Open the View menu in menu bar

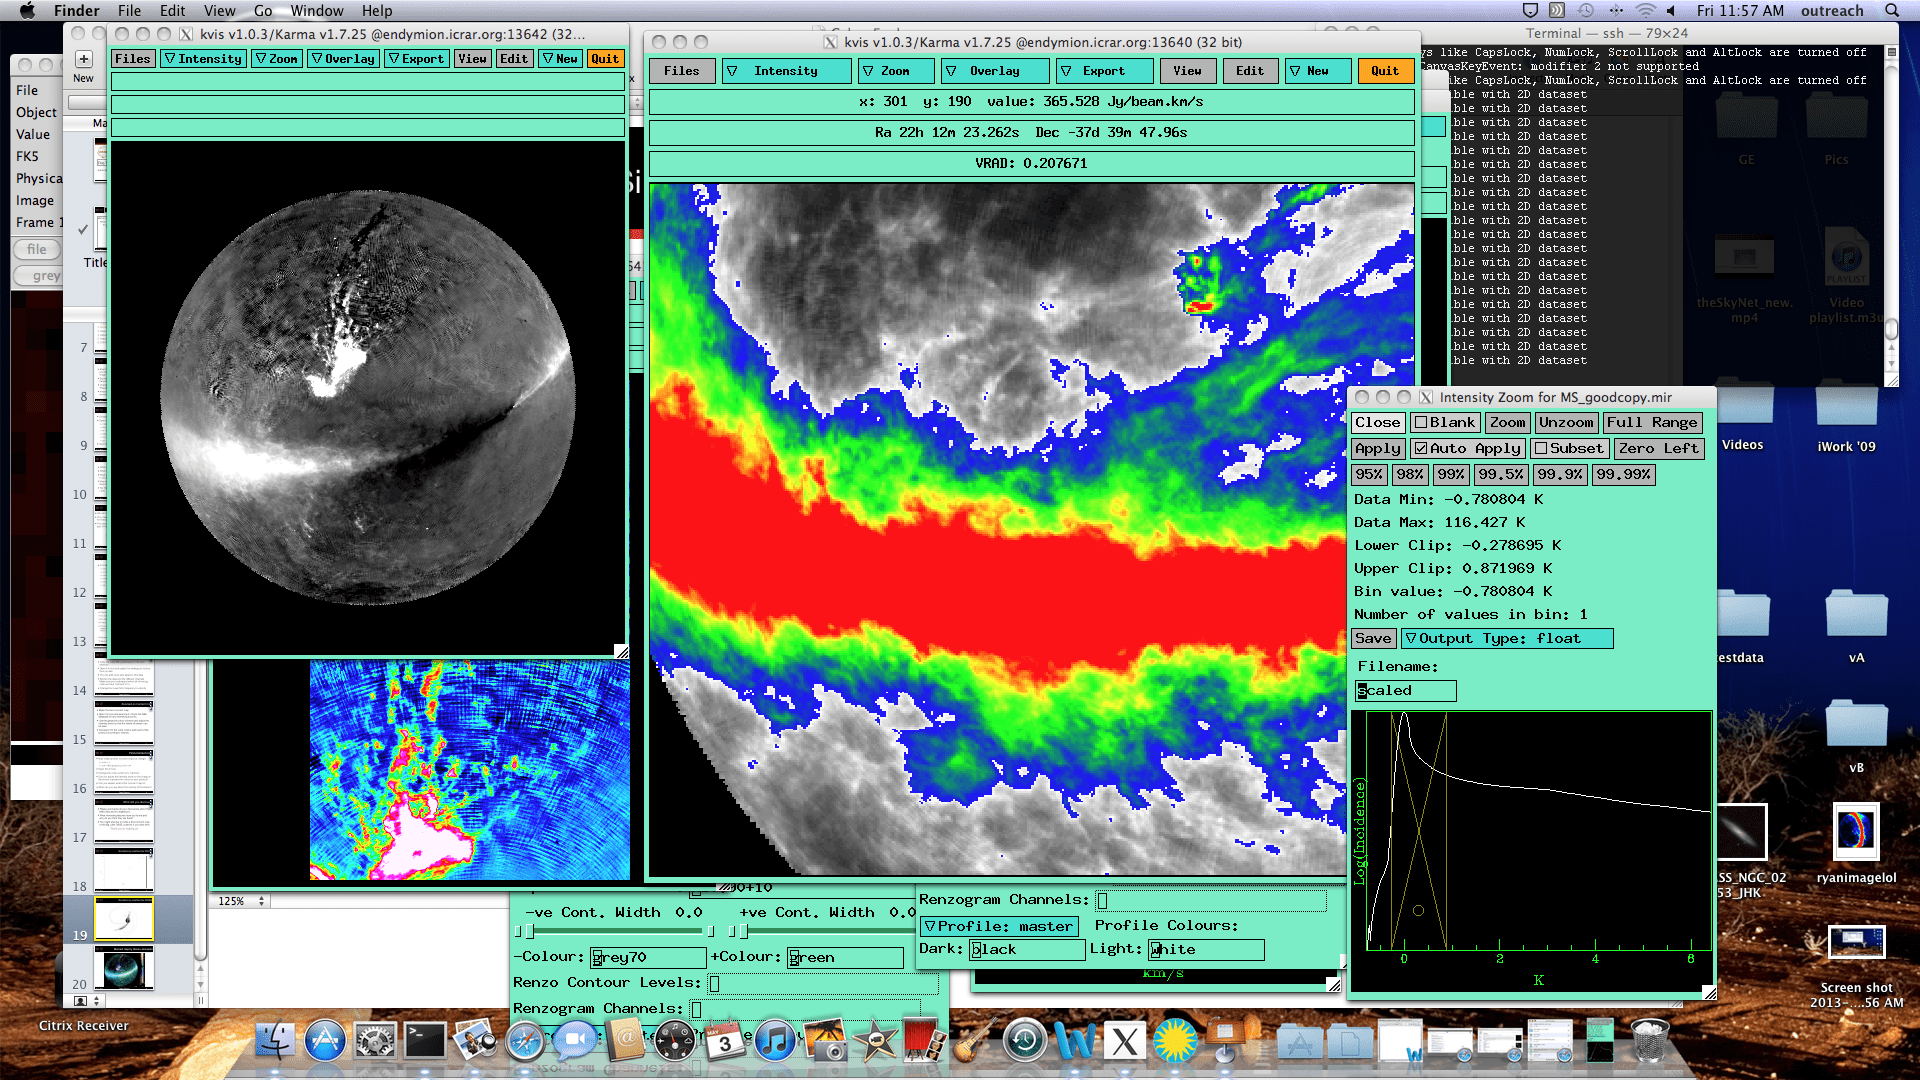click(x=220, y=11)
